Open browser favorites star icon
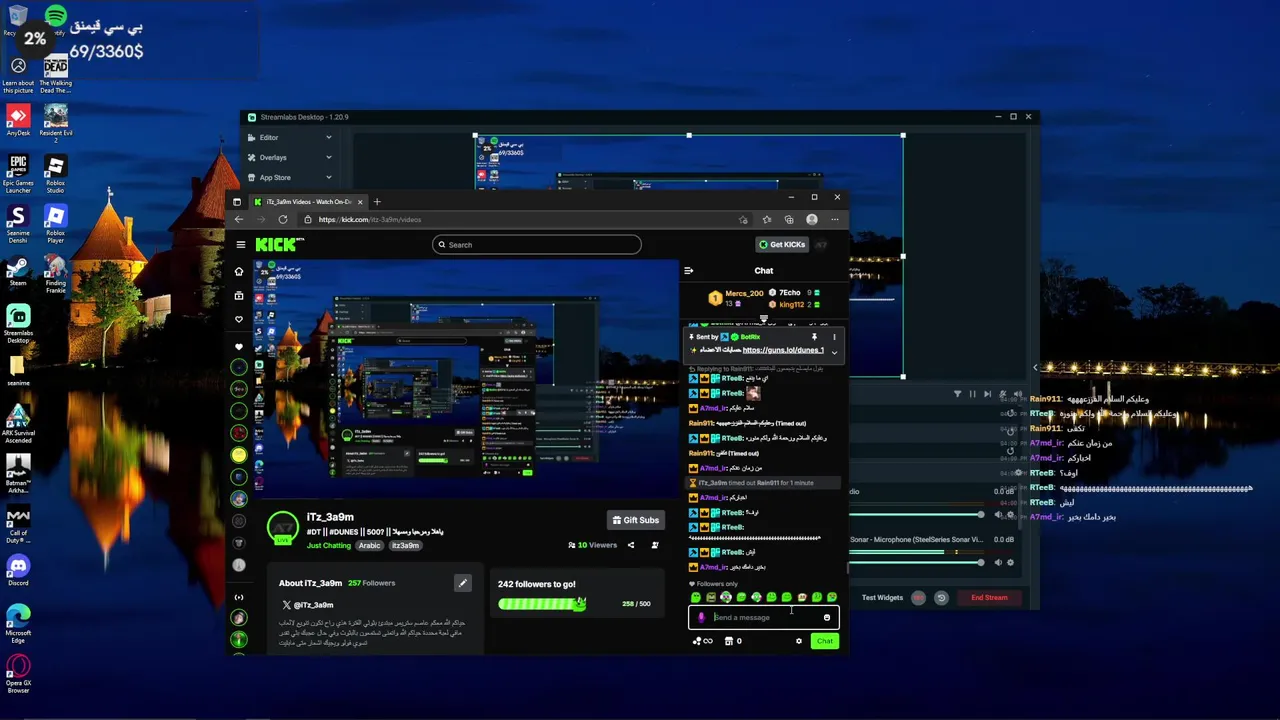 766,219
